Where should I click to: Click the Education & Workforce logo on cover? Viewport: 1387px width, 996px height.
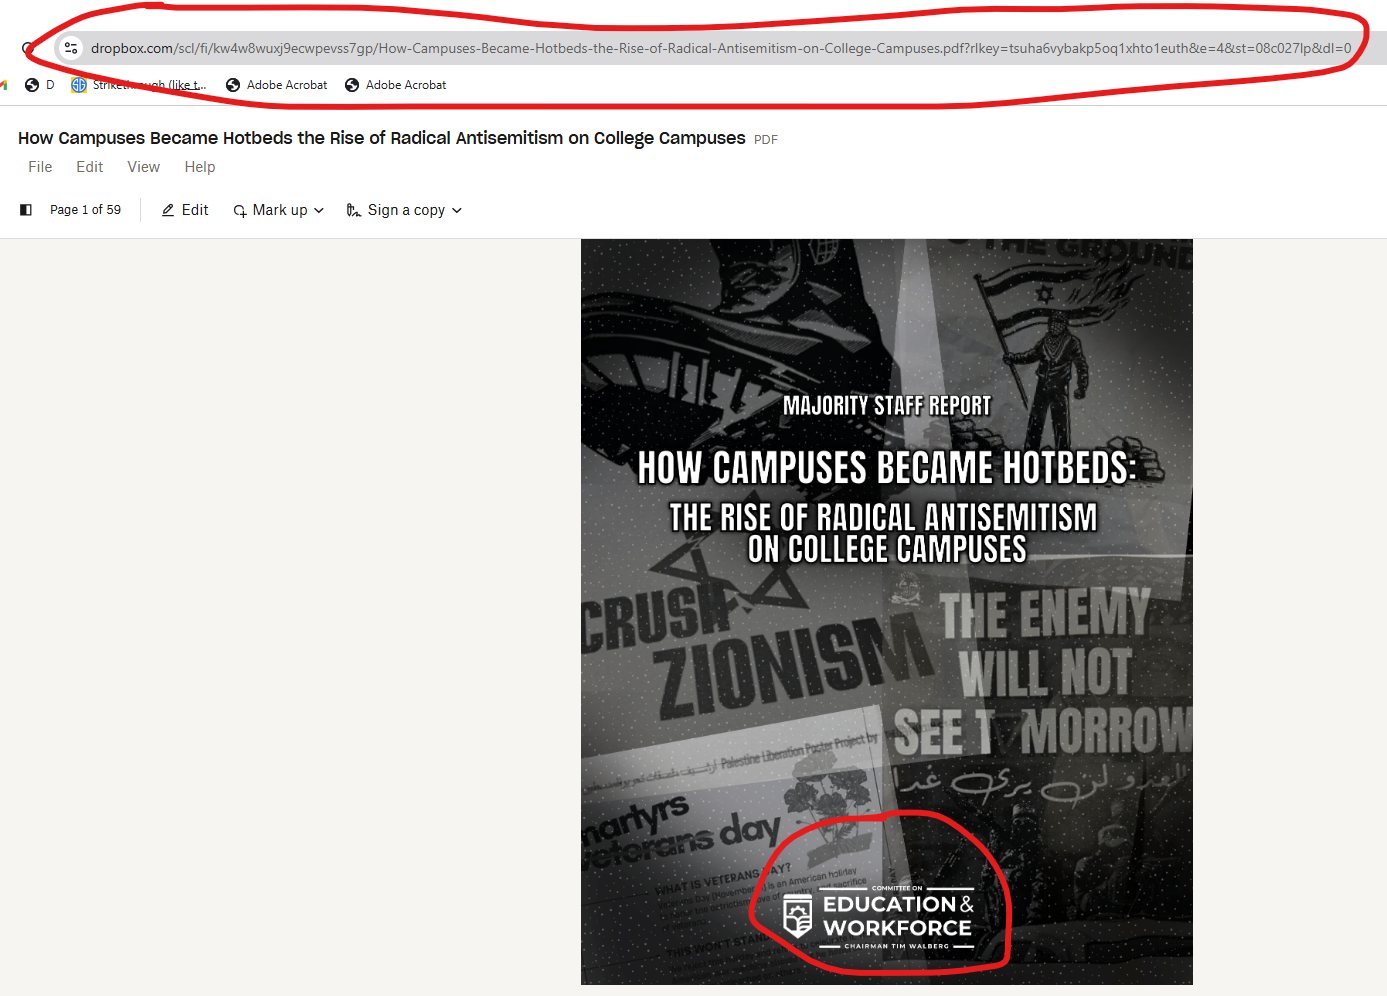878,915
